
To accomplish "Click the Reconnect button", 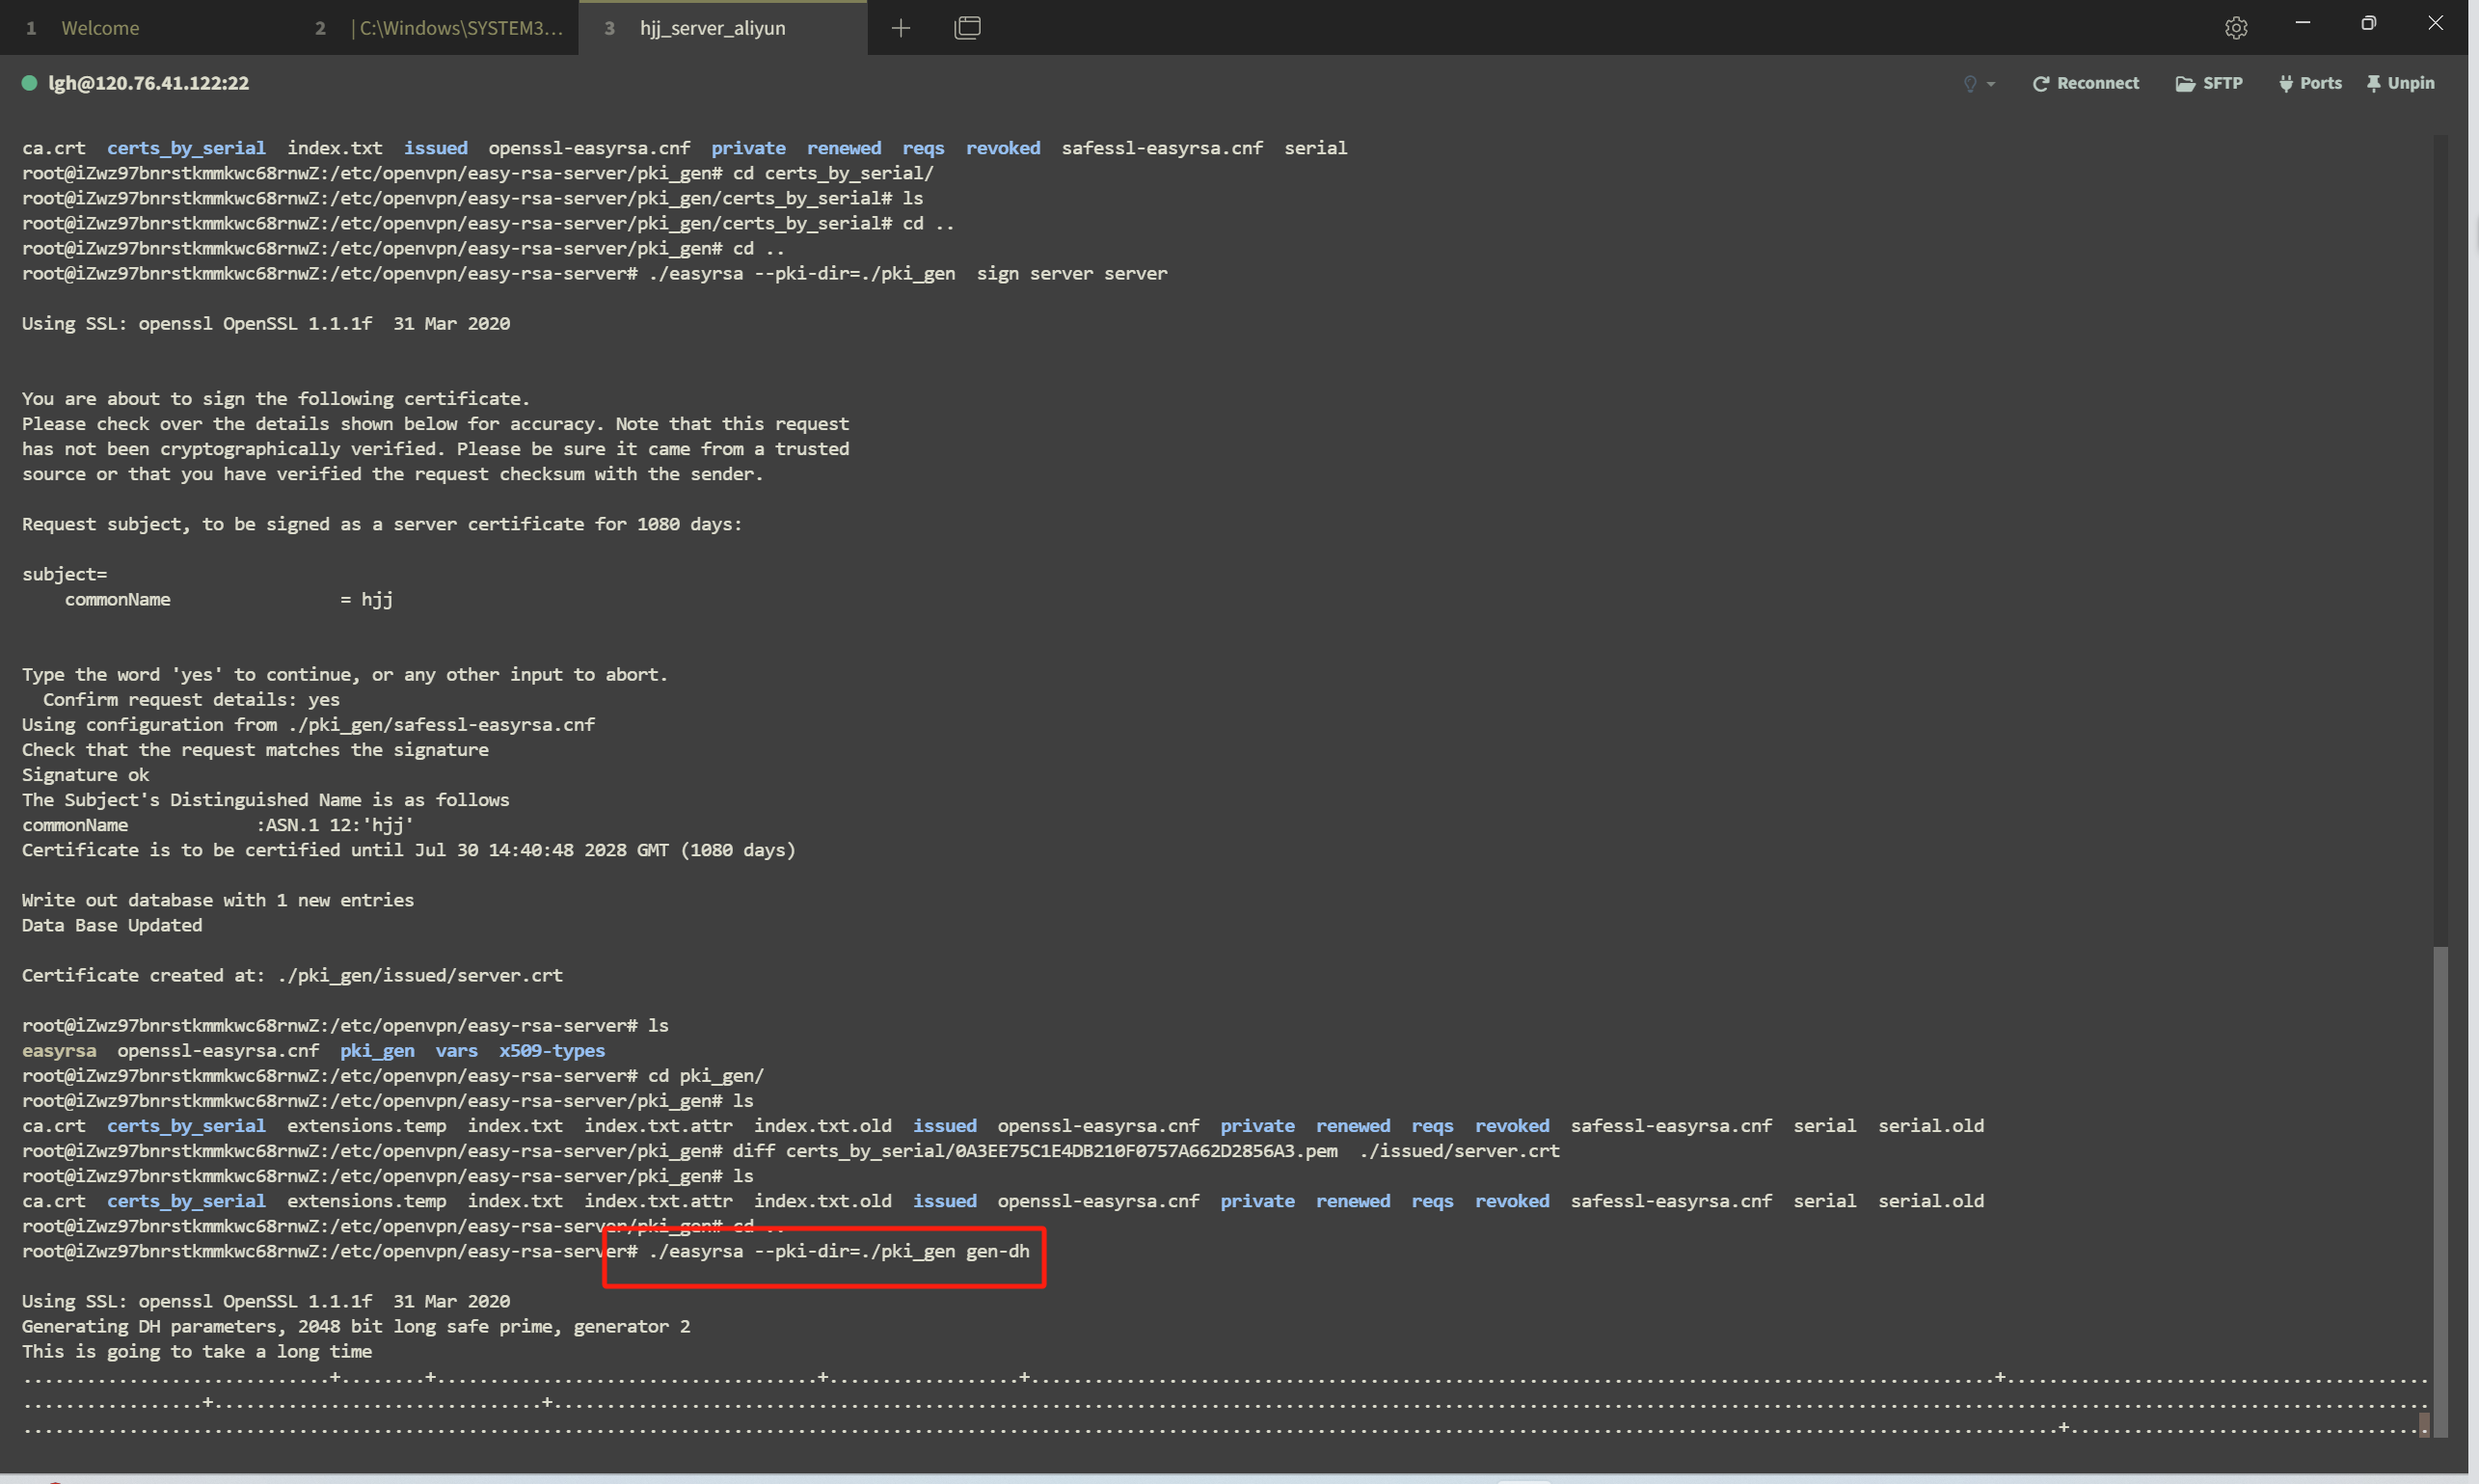I will [2085, 83].
